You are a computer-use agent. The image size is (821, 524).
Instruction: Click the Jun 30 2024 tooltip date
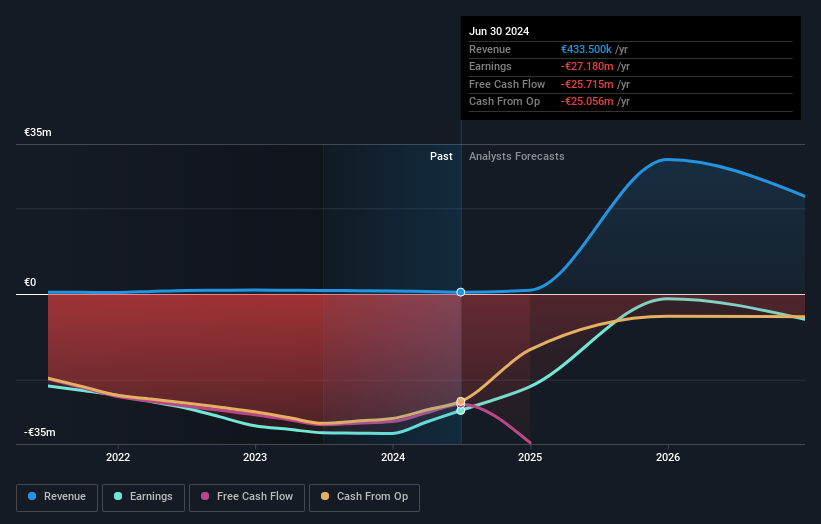pyautogui.click(x=499, y=31)
